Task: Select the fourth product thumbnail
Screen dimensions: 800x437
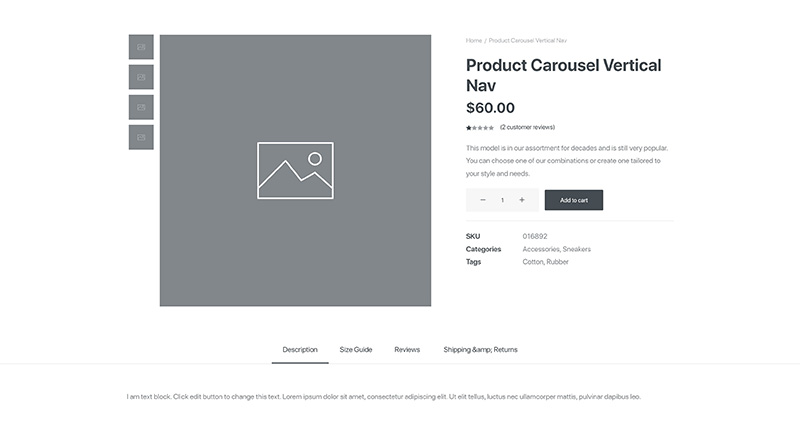Action: pos(141,137)
